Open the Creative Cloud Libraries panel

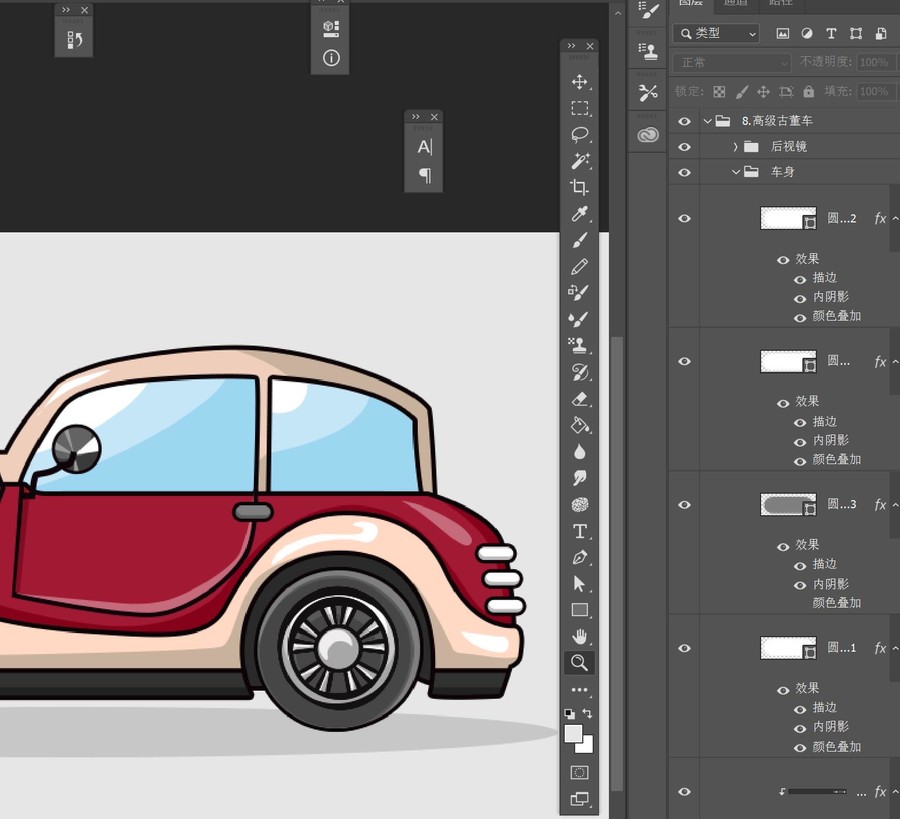coord(647,134)
